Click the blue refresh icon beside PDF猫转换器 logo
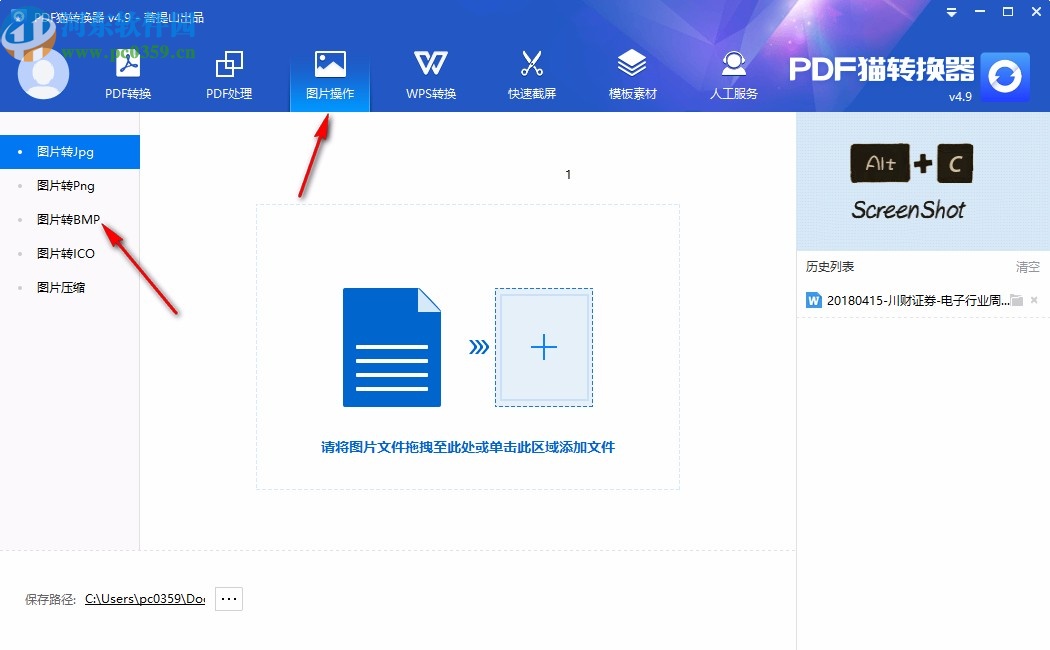The width and height of the screenshot is (1050, 650). coord(1004,77)
